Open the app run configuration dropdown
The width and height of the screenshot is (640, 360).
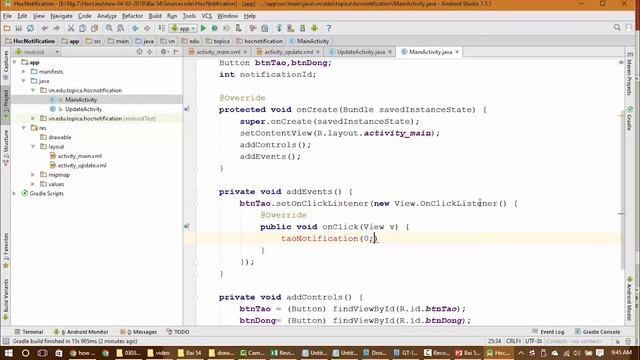click(x=184, y=28)
